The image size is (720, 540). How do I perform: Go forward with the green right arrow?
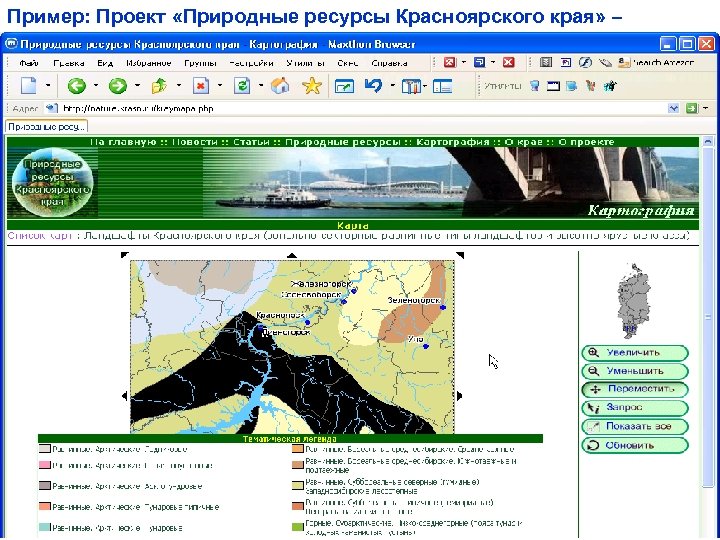click(118, 85)
